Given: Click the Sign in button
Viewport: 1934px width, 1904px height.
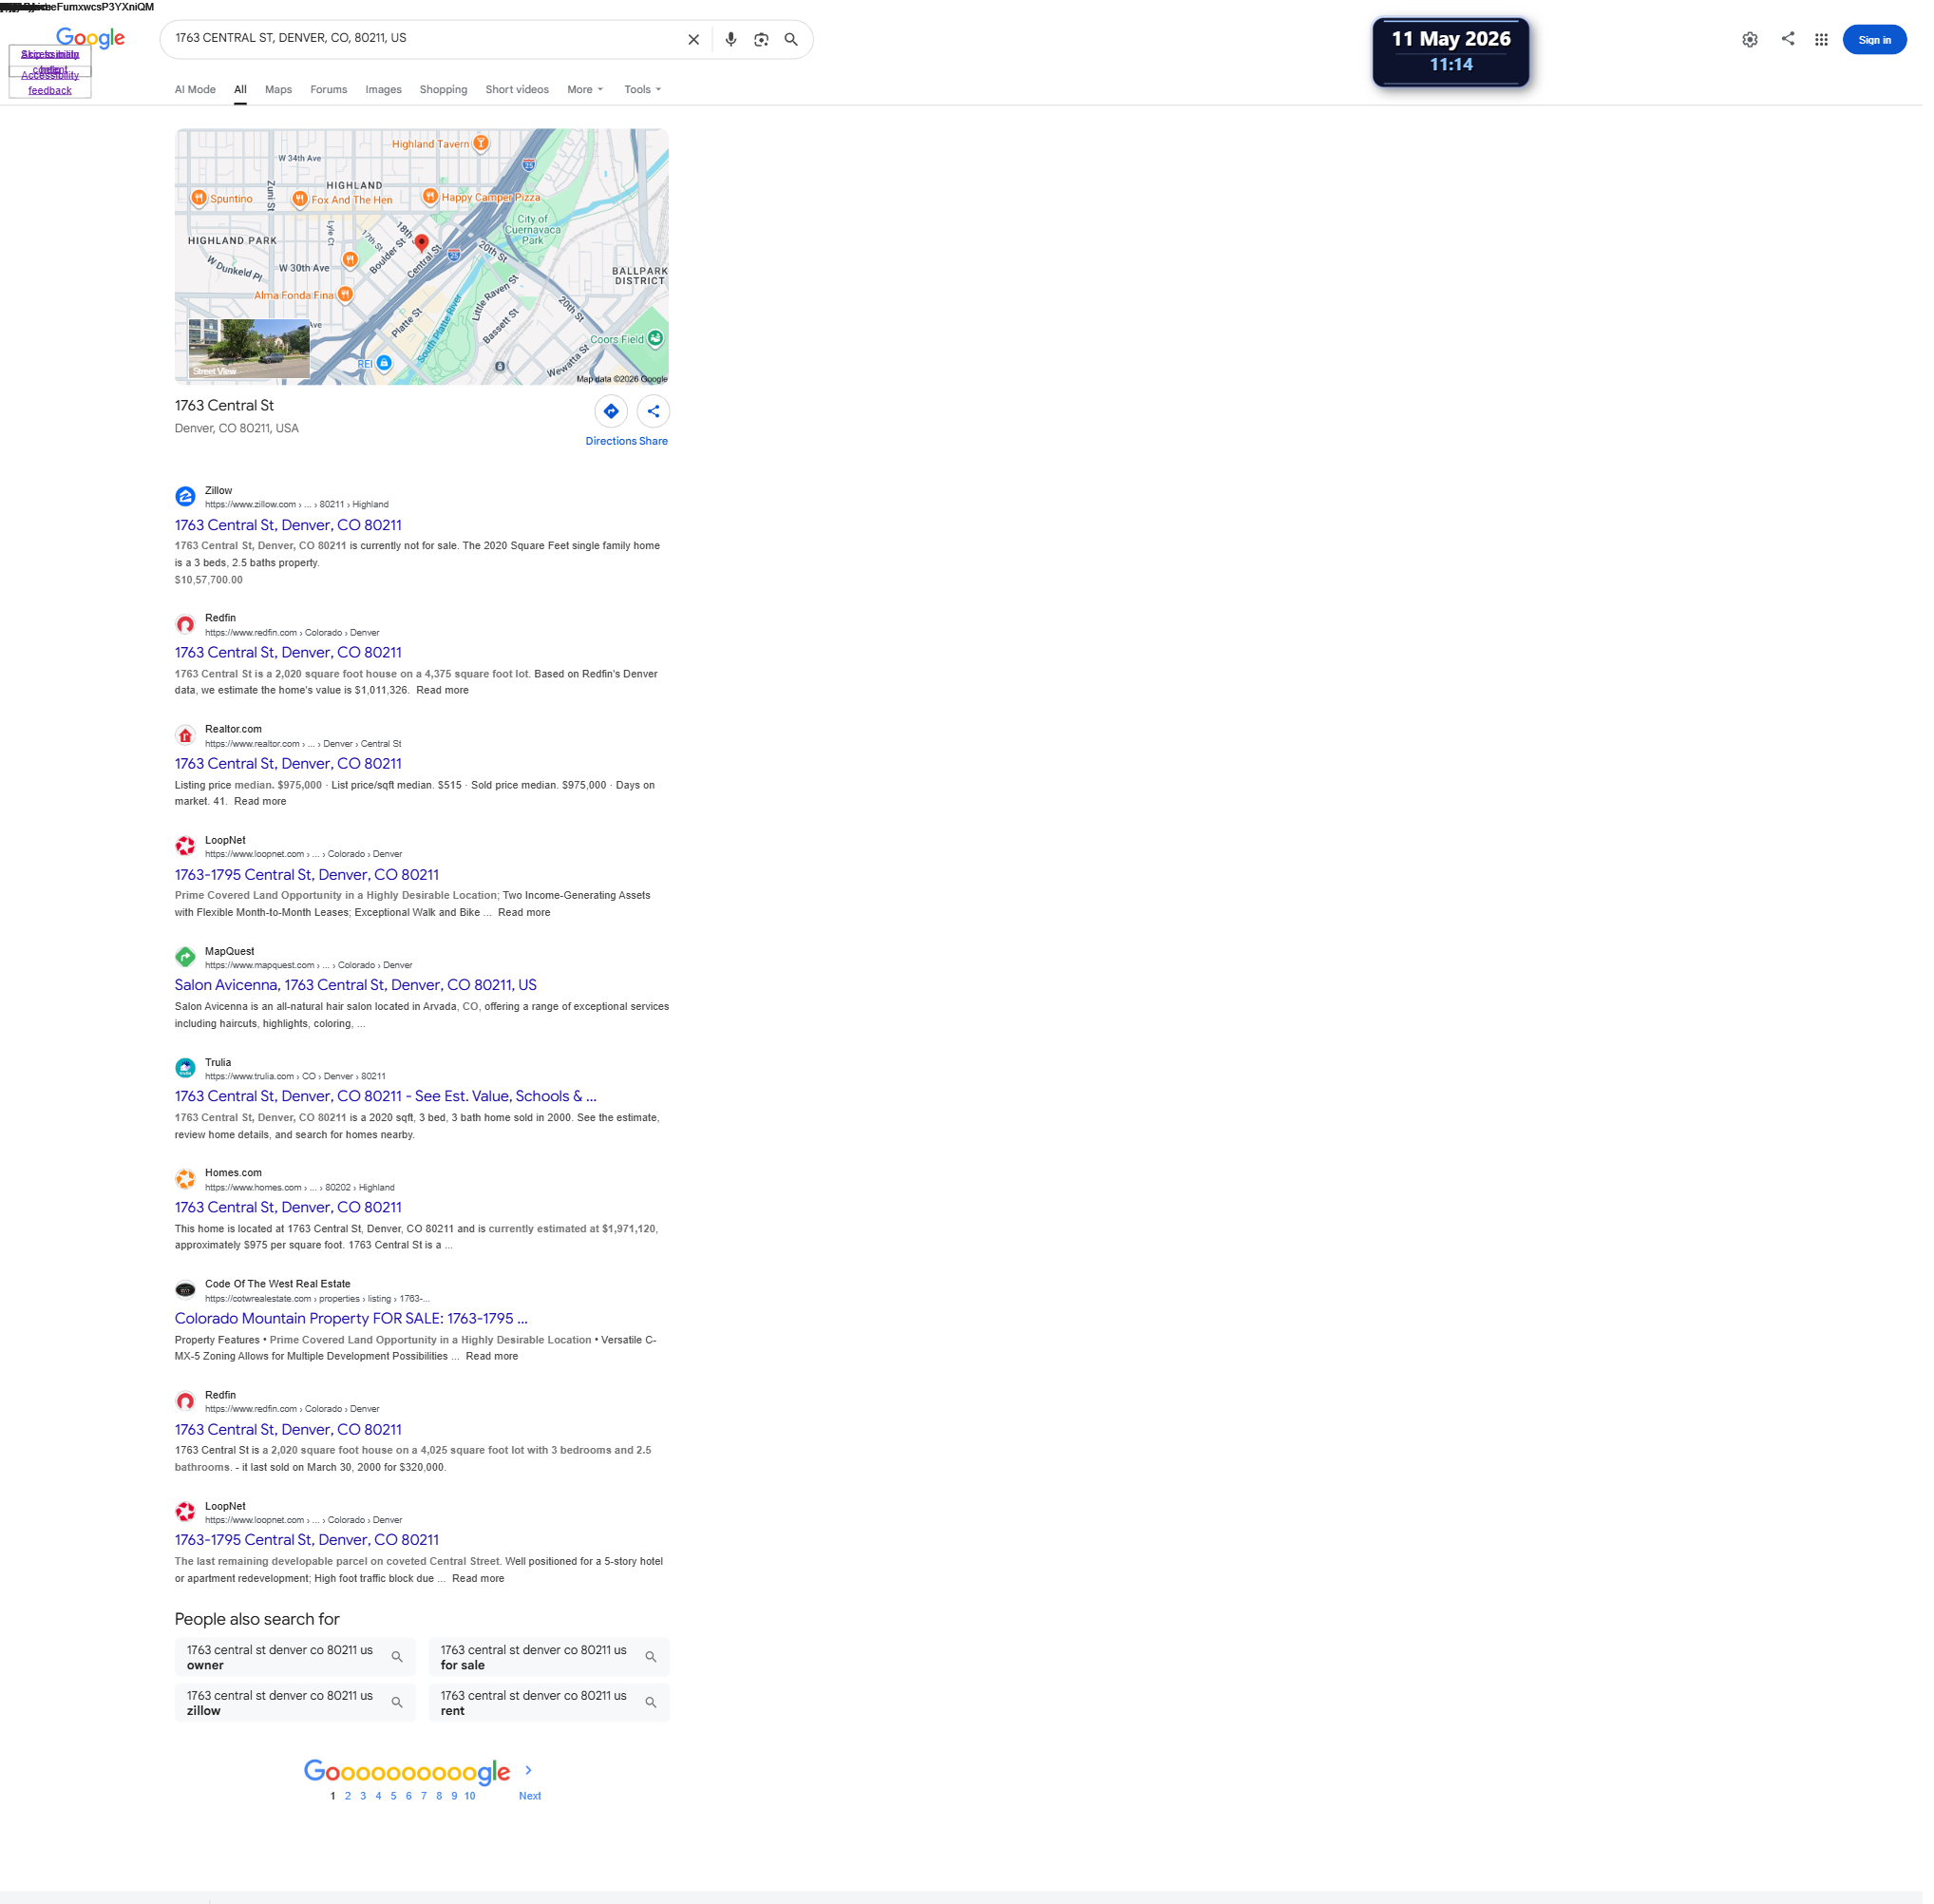Looking at the screenshot, I should pyautogui.click(x=1874, y=40).
